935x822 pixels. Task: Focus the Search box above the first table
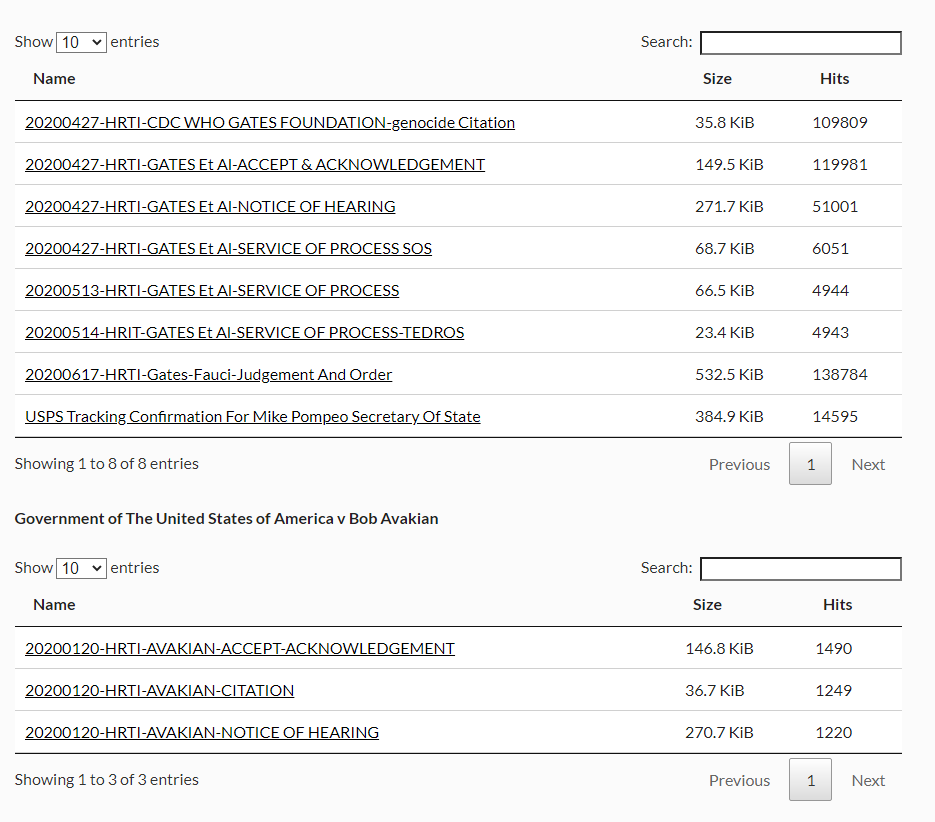coord(801,43)
